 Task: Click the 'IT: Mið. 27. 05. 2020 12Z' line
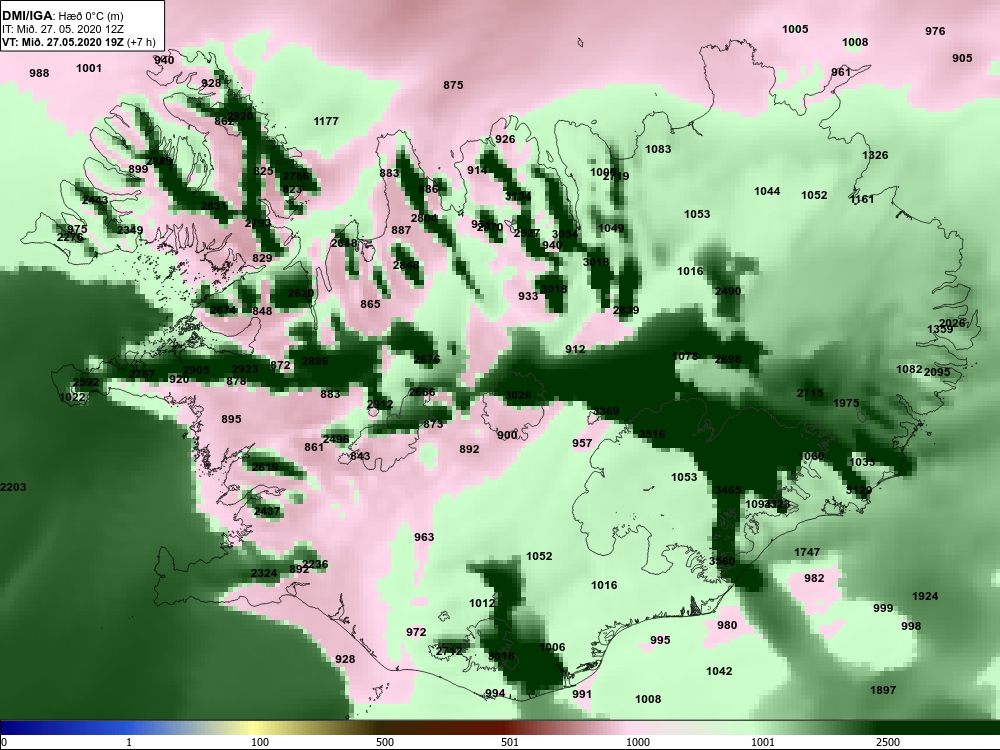[x=62, y=29]
